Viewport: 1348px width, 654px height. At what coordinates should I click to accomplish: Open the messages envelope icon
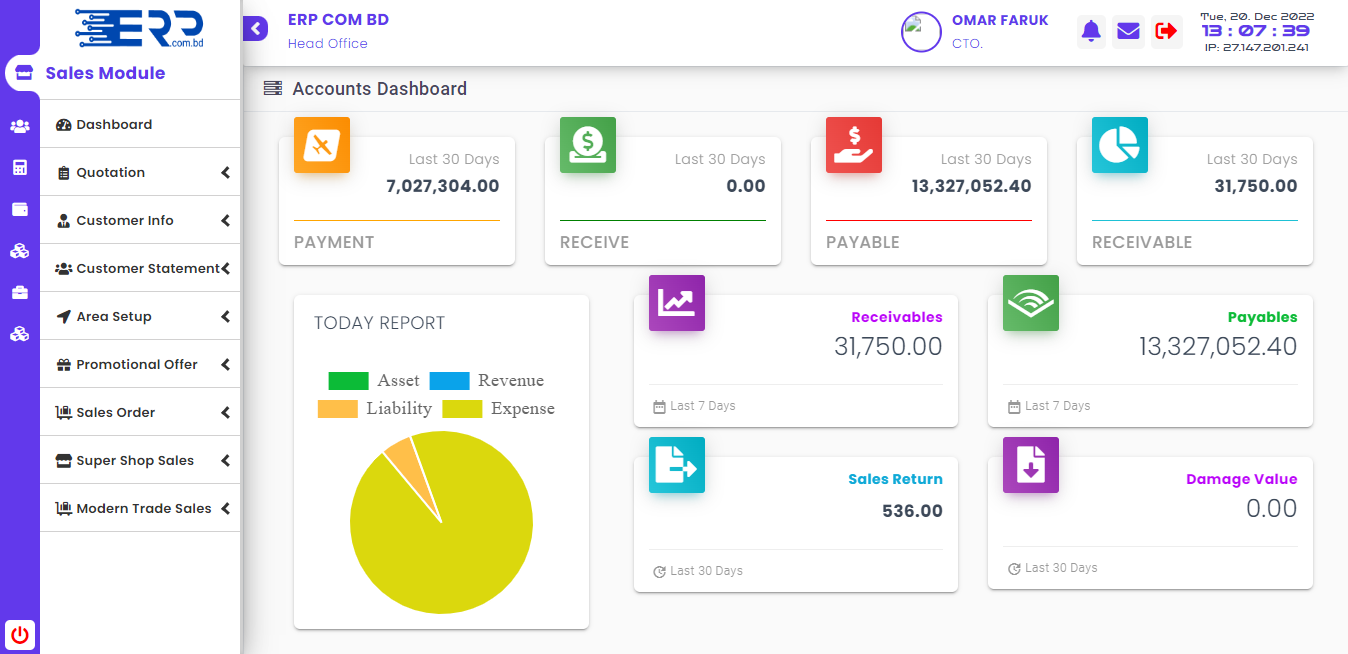(1128, 31)
